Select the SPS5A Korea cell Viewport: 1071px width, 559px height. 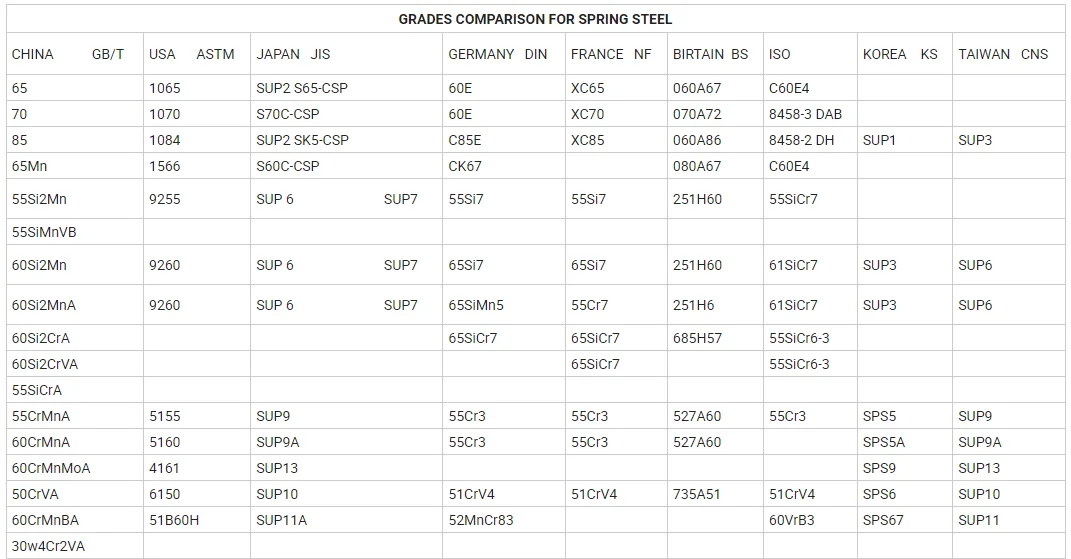point(904,442)
